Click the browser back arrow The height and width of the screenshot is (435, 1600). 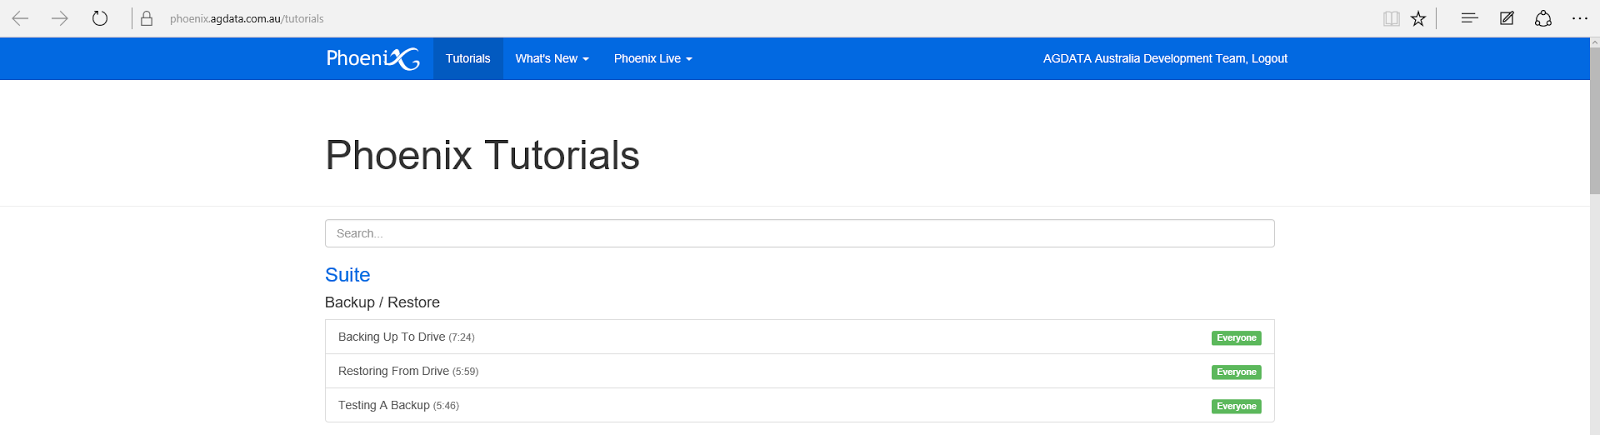click(x=20, y=18)
